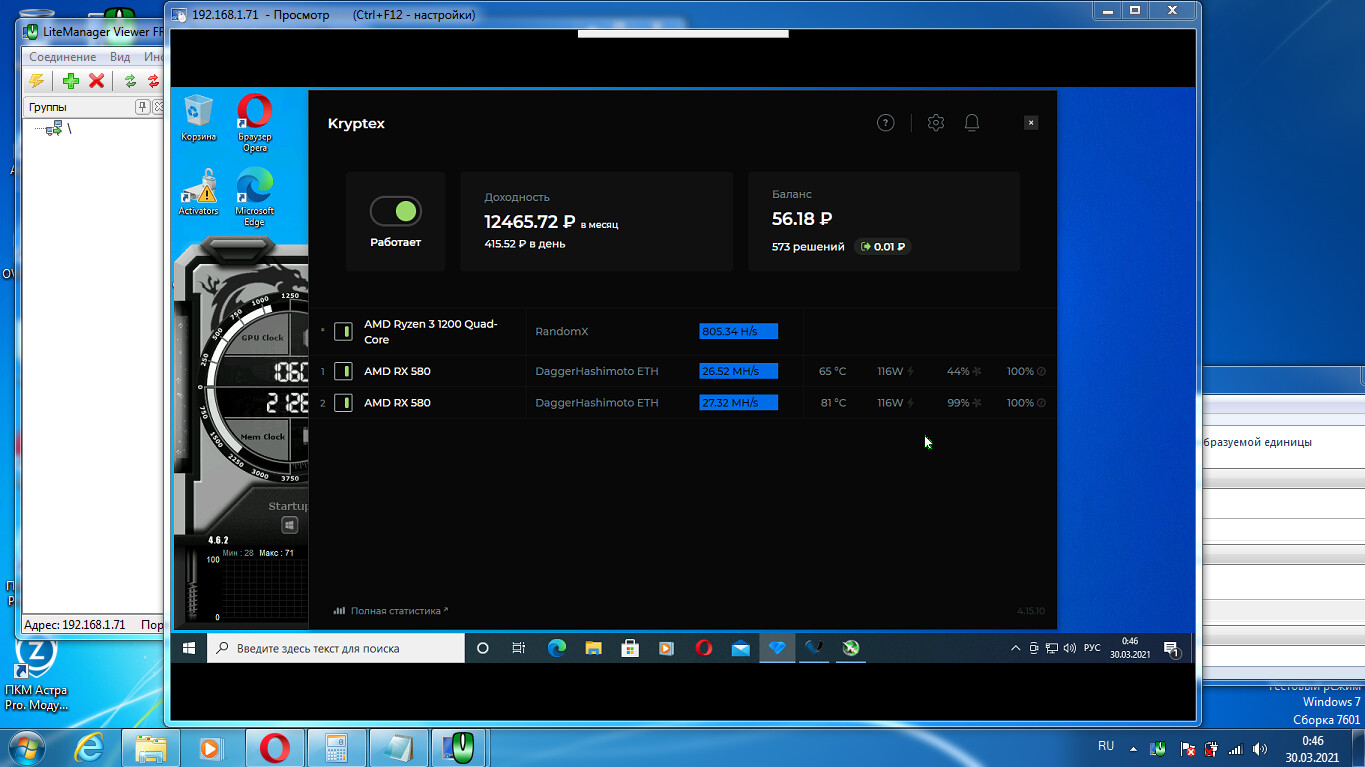This screenshot has height=767, width=1365.
Task: Show hidden icons arrow in local tray
Action: tap(1133, 748)
